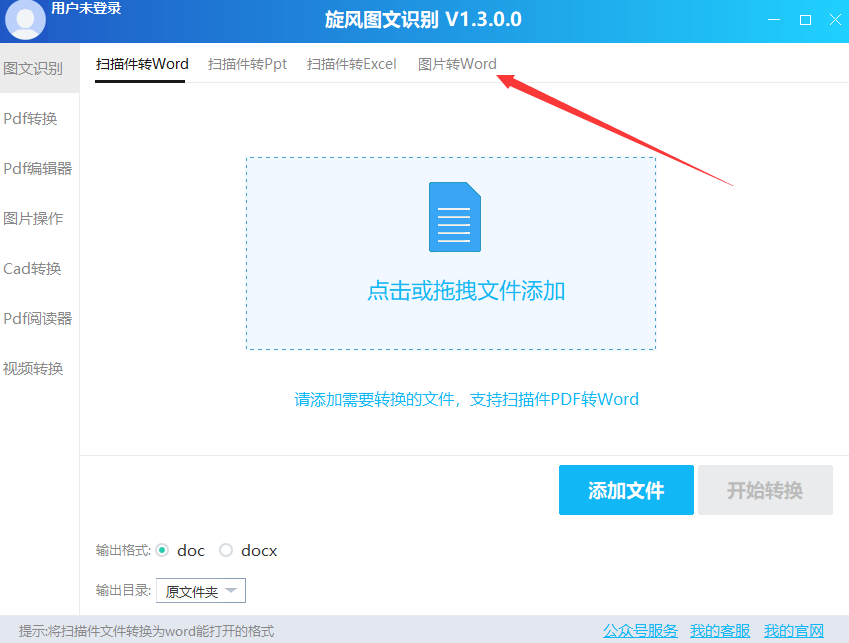Viewport: 849px width, 643px height.
Task: Switch to 扫描件转Excel tab
Action: [x=352, y=64]
